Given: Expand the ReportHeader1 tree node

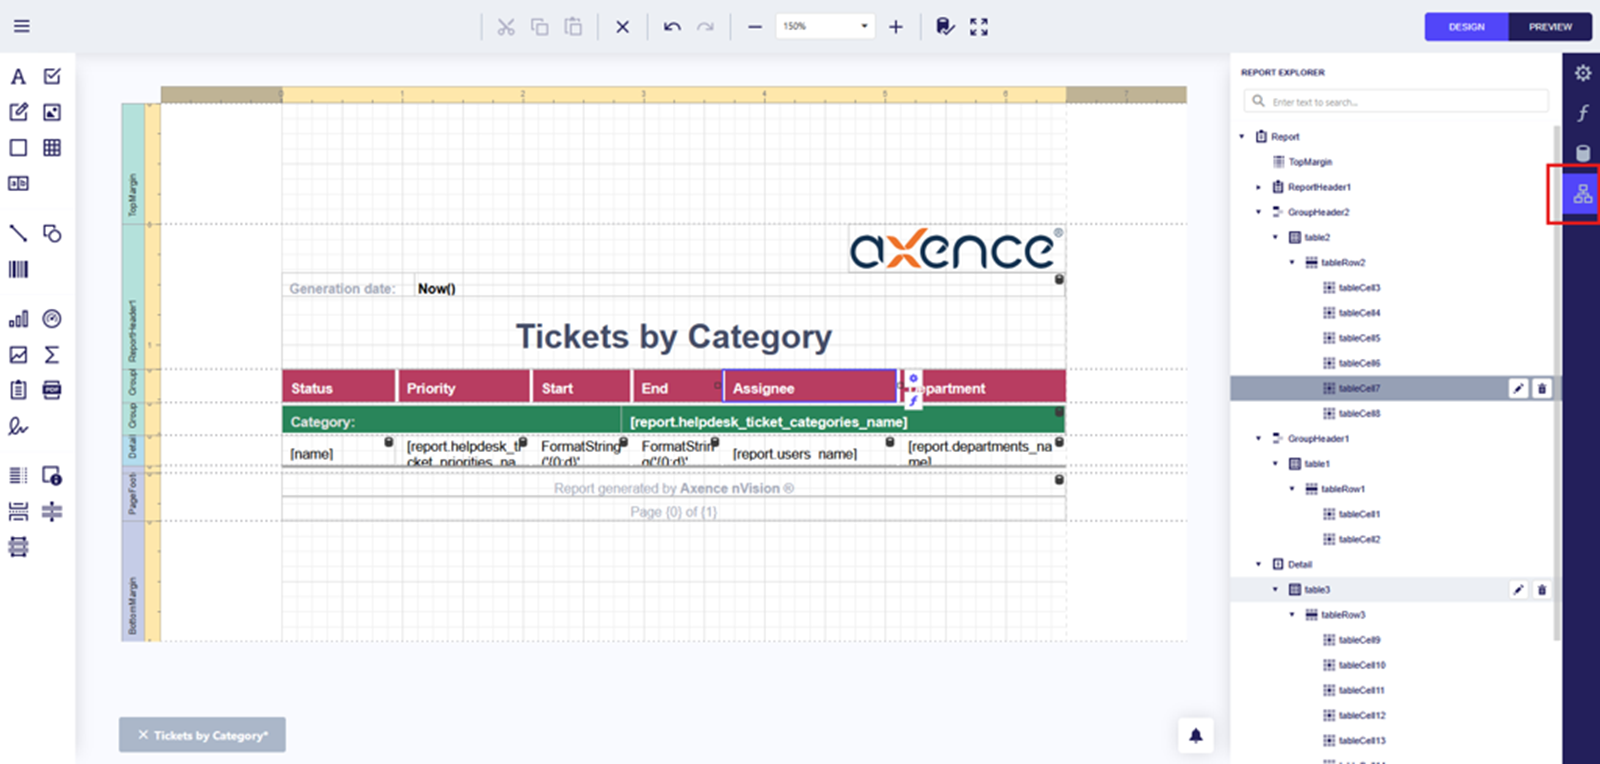Looking at the screenshot, I should (1258, 187).
